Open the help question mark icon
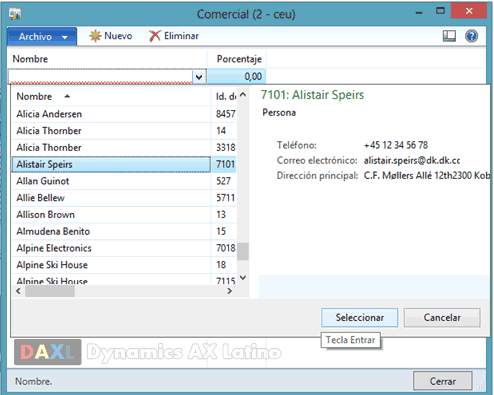Image resolution: width=494 pixels, height=395 pixels. [x=471, y=36]
